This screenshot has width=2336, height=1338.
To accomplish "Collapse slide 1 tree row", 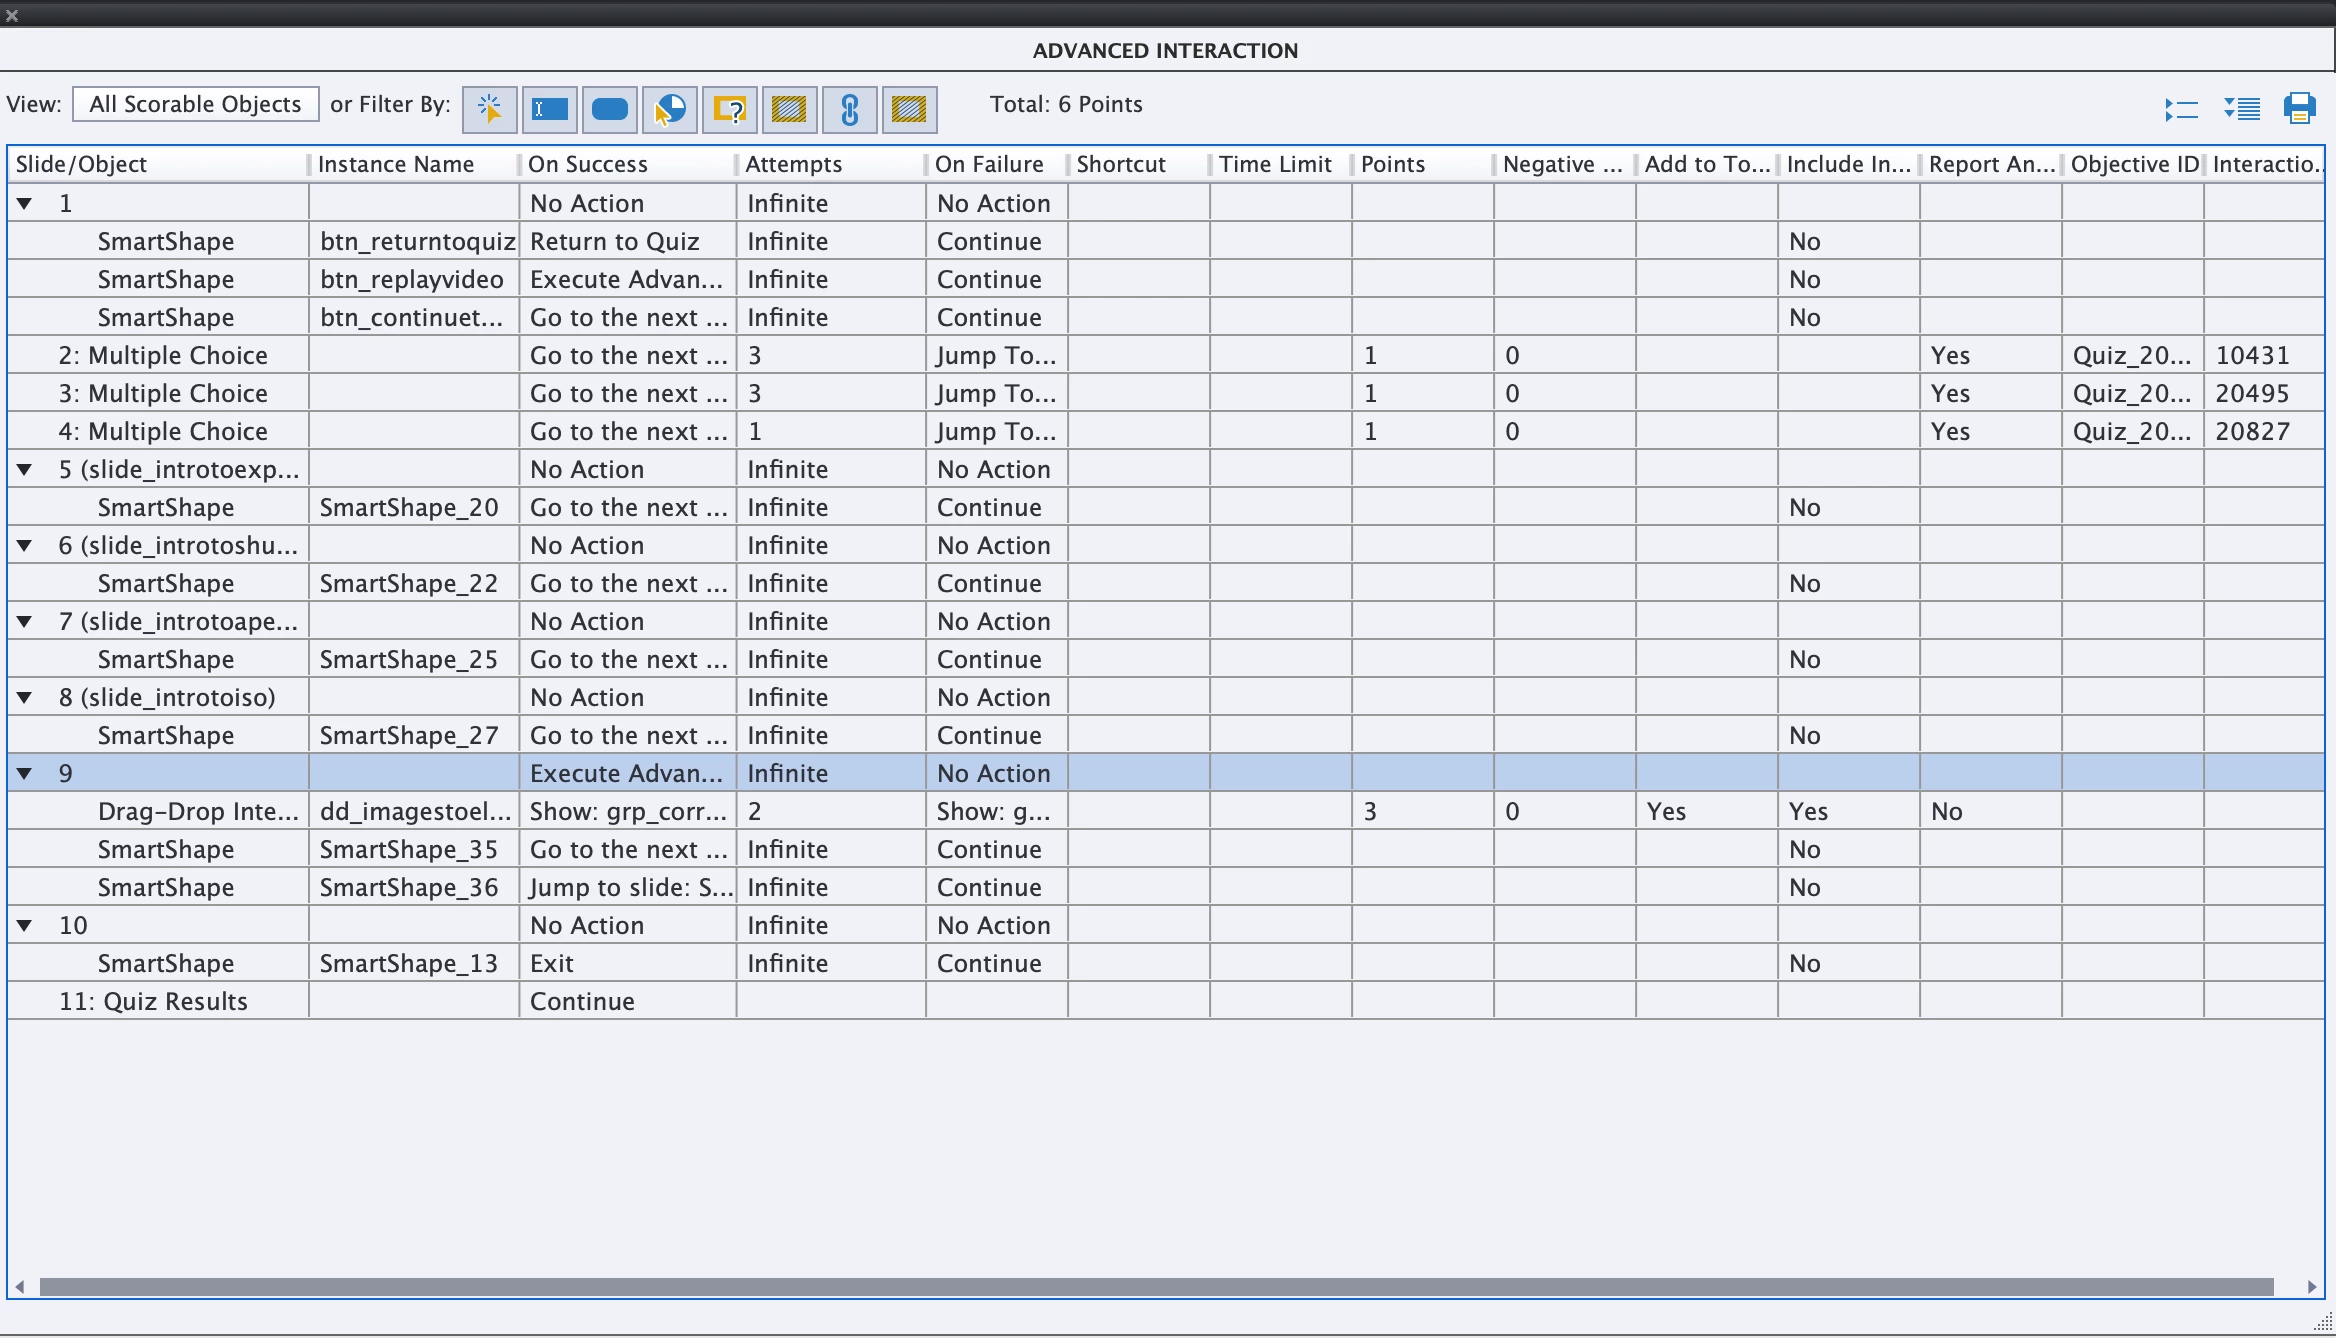I will click(x=25, y=203).
